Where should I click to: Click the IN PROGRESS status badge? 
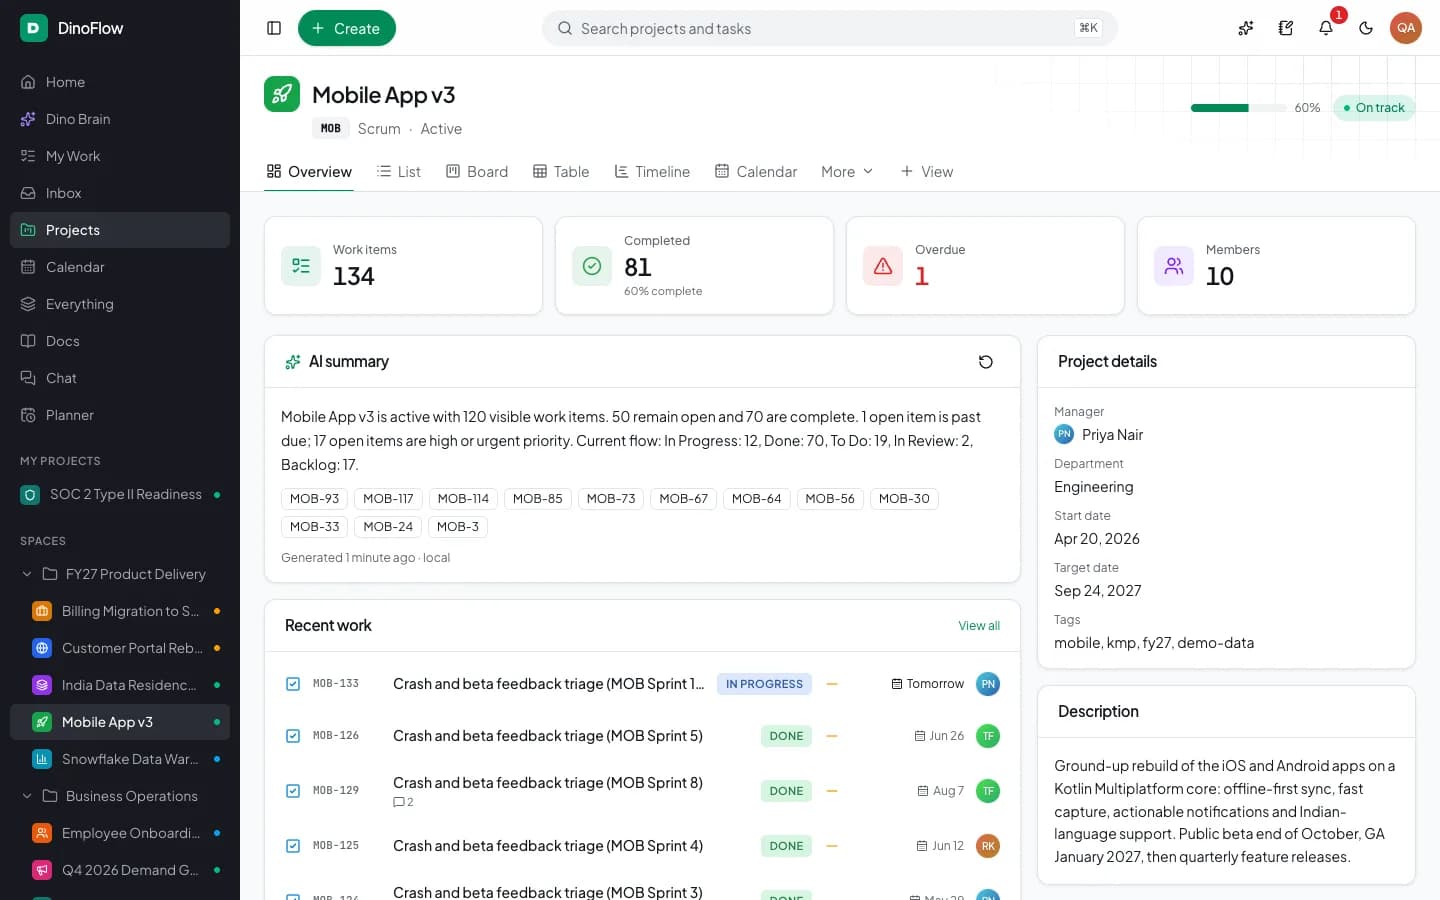[x=764, y=684]
